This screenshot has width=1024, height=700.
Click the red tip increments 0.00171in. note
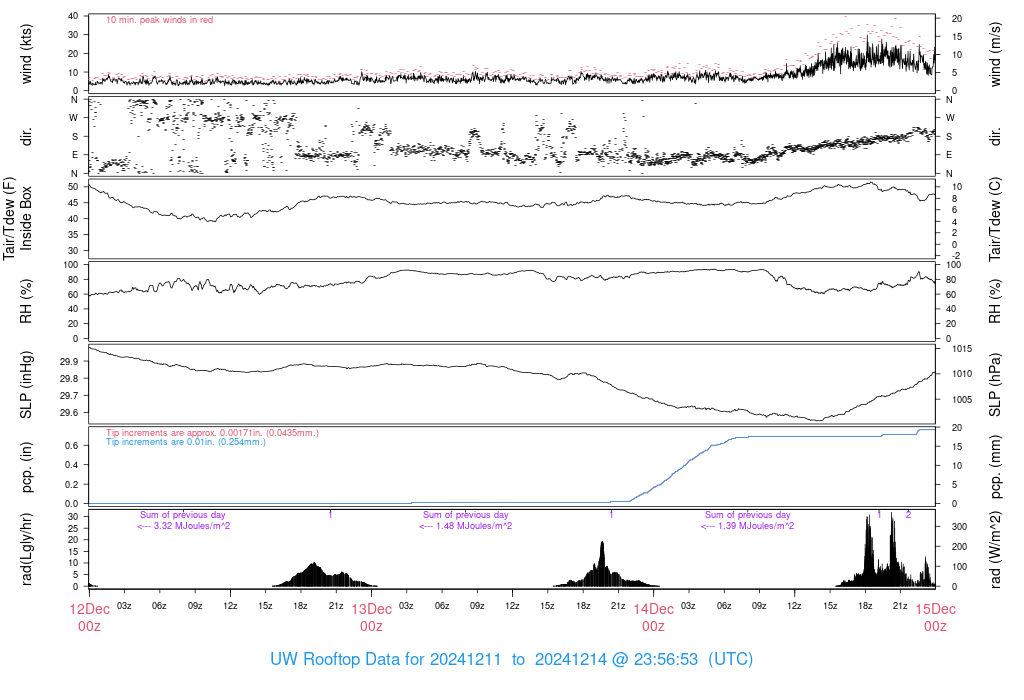212,433
